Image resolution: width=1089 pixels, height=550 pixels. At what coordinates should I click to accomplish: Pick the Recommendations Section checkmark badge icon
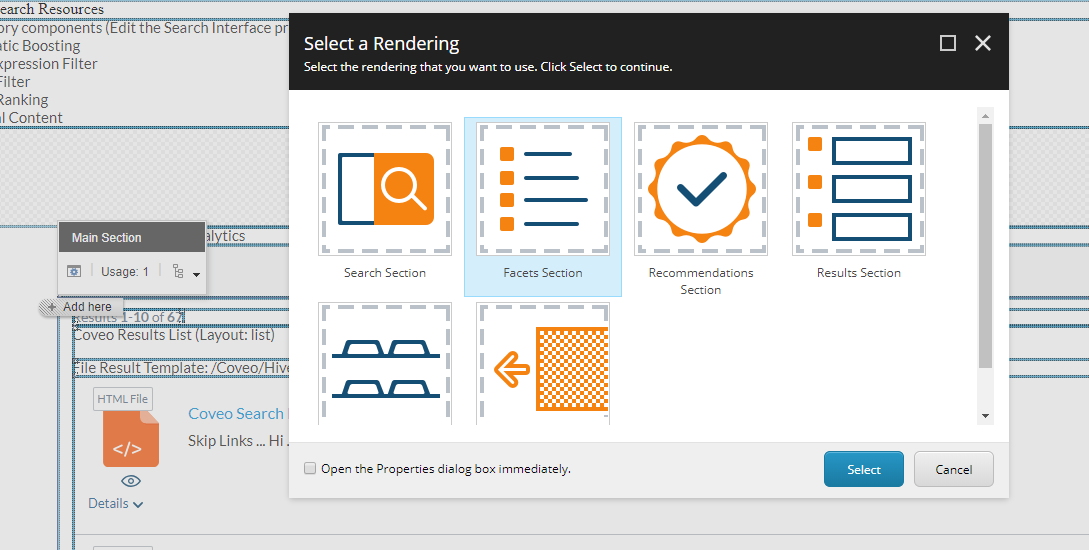[700, 189]
